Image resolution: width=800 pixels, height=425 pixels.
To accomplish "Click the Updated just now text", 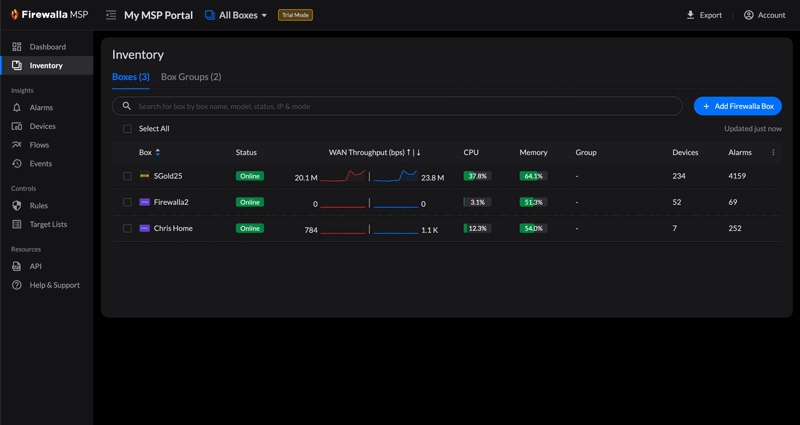I will 753,129.
